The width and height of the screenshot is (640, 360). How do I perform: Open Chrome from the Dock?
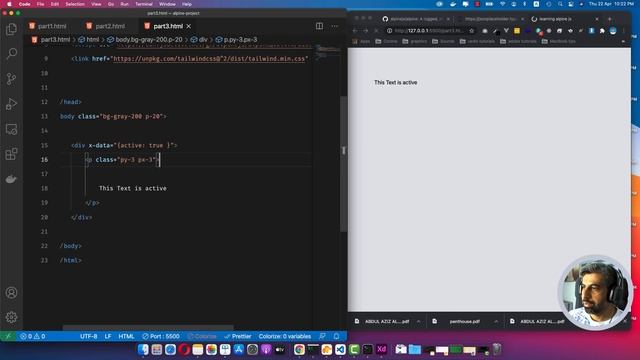[x=299, y=349]
